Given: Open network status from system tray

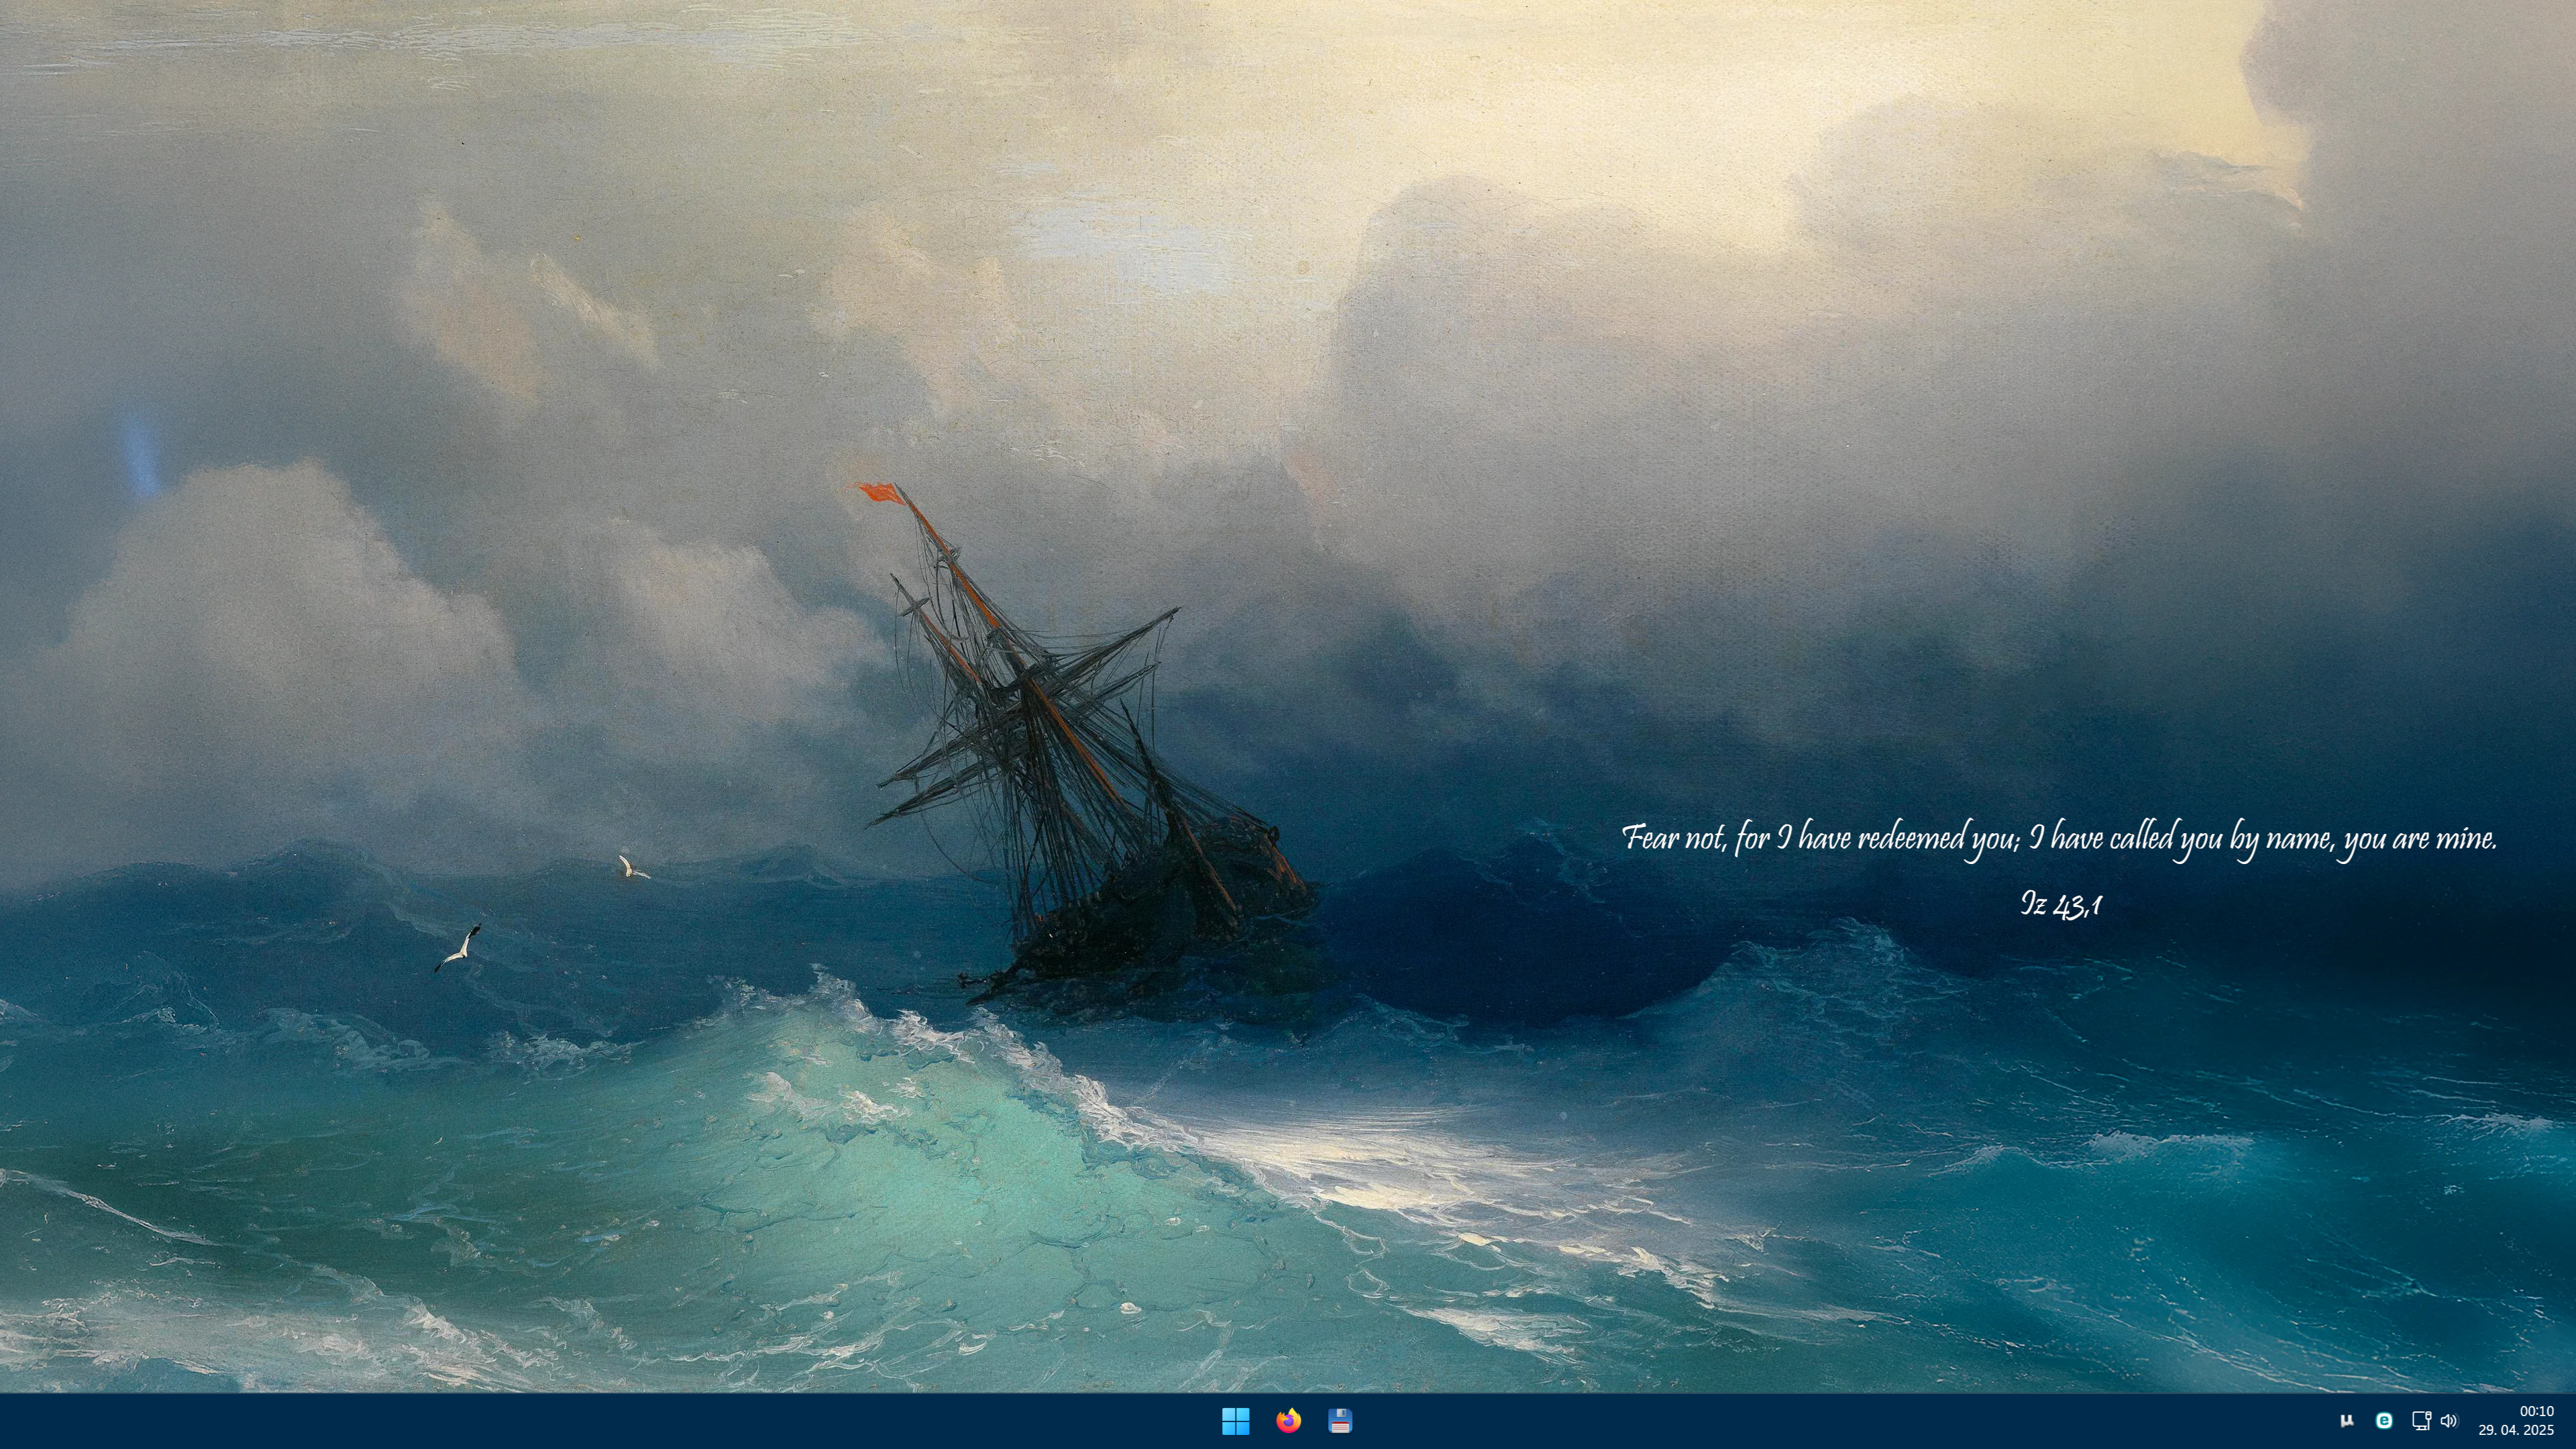Looking at the screenshot, I should [2420, 1420].
